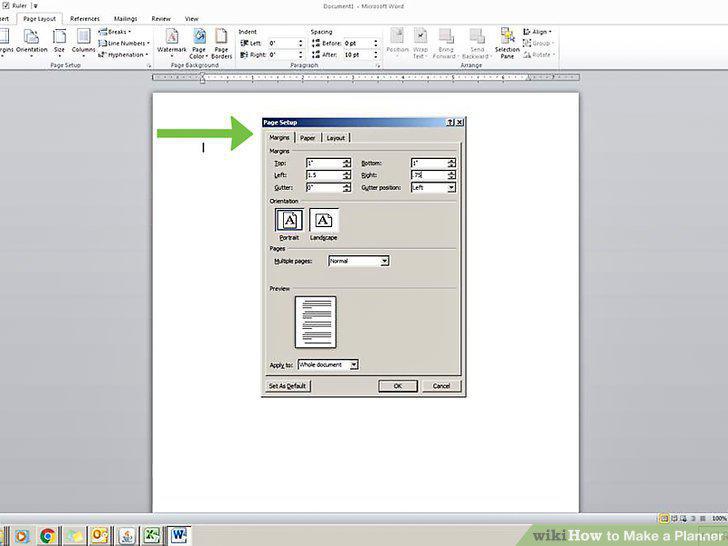Open Outlook from the taskbar
Image resolution: width=728 pixels, height=546 pixels.
(x=99, y=536)
